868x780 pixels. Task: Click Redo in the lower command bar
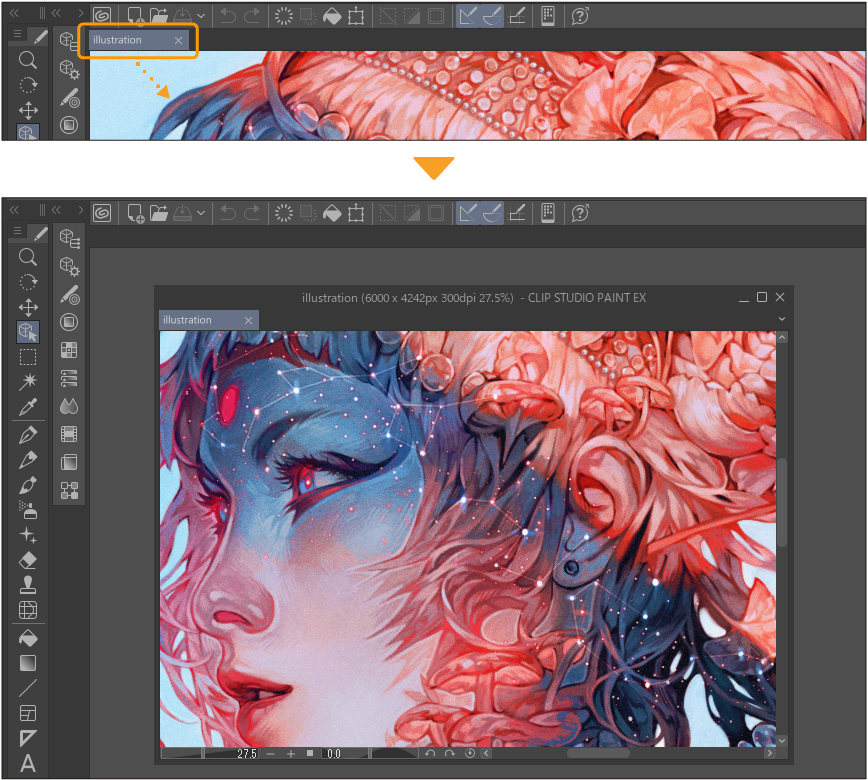tap(252, 213)
